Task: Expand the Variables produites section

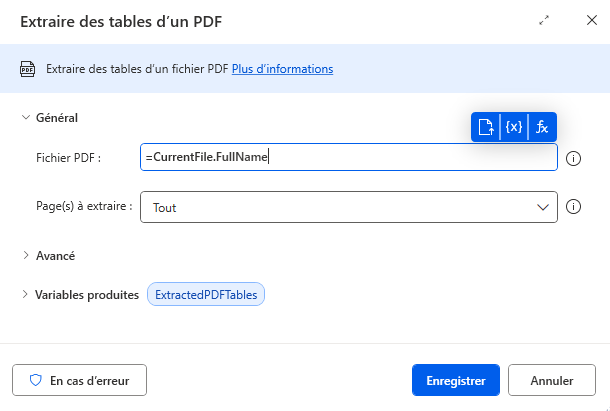Action: click(x=26, y=294)
